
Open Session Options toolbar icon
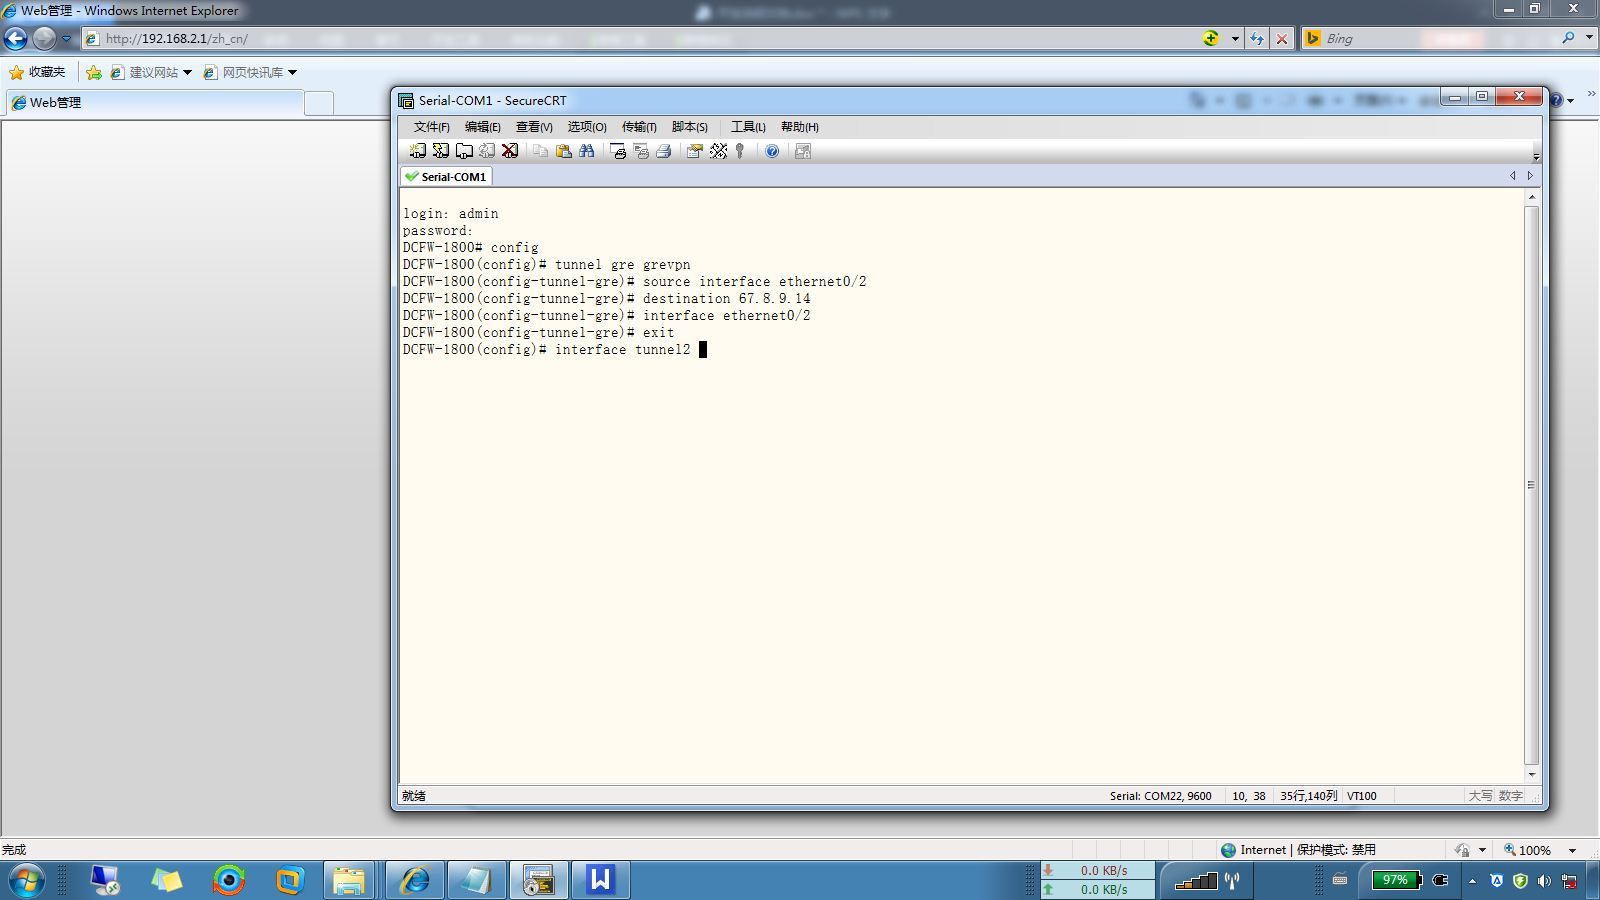pos(694,151)
